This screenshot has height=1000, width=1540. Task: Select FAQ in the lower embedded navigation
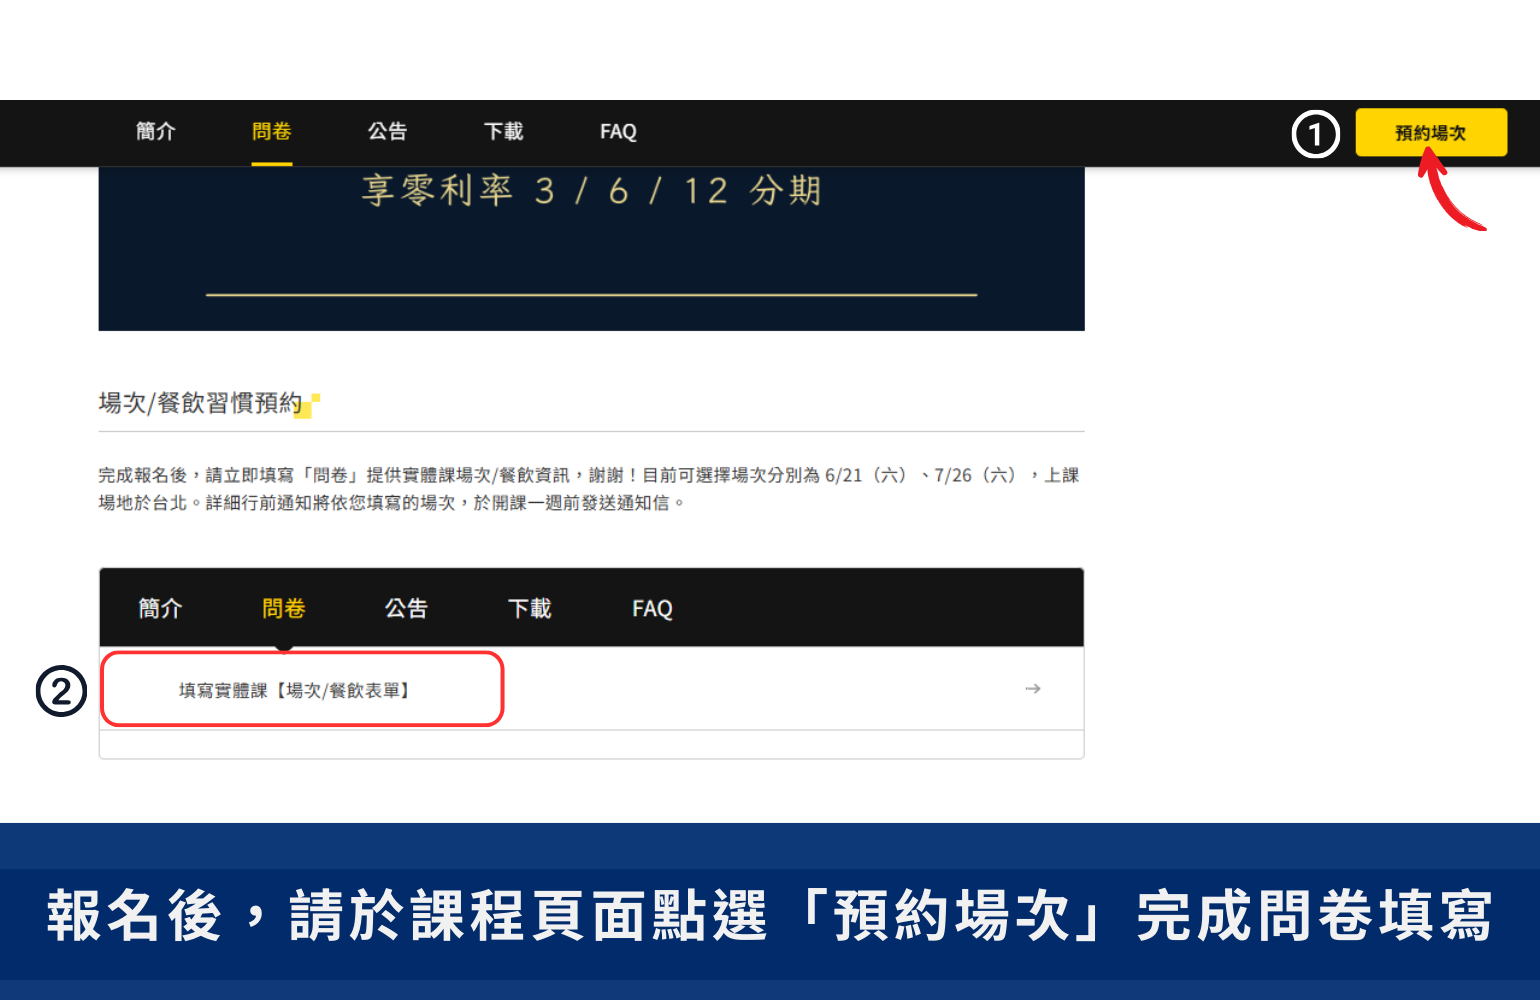pos(652,608)
